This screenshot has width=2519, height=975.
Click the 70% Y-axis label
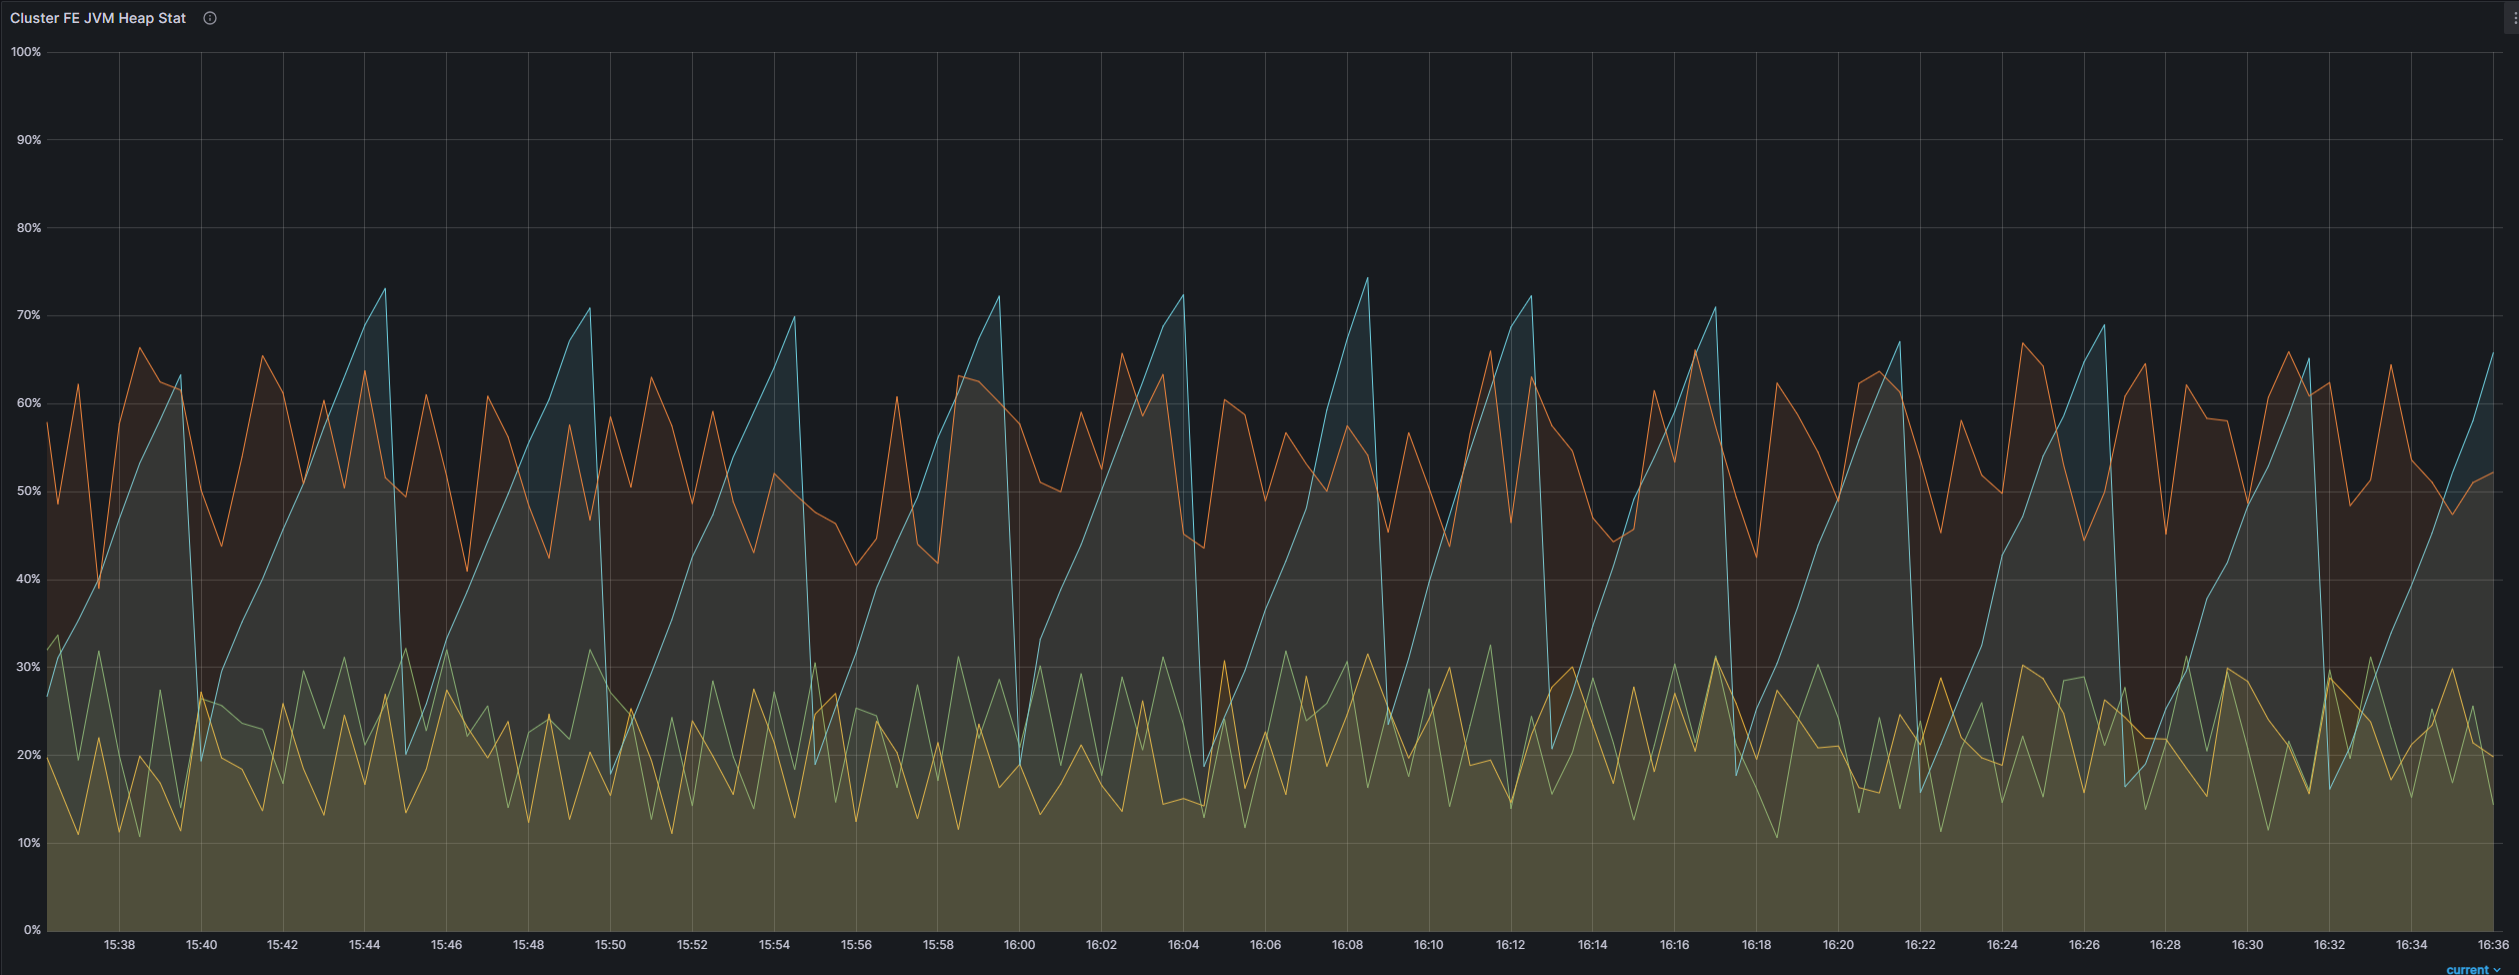point(29,315)
